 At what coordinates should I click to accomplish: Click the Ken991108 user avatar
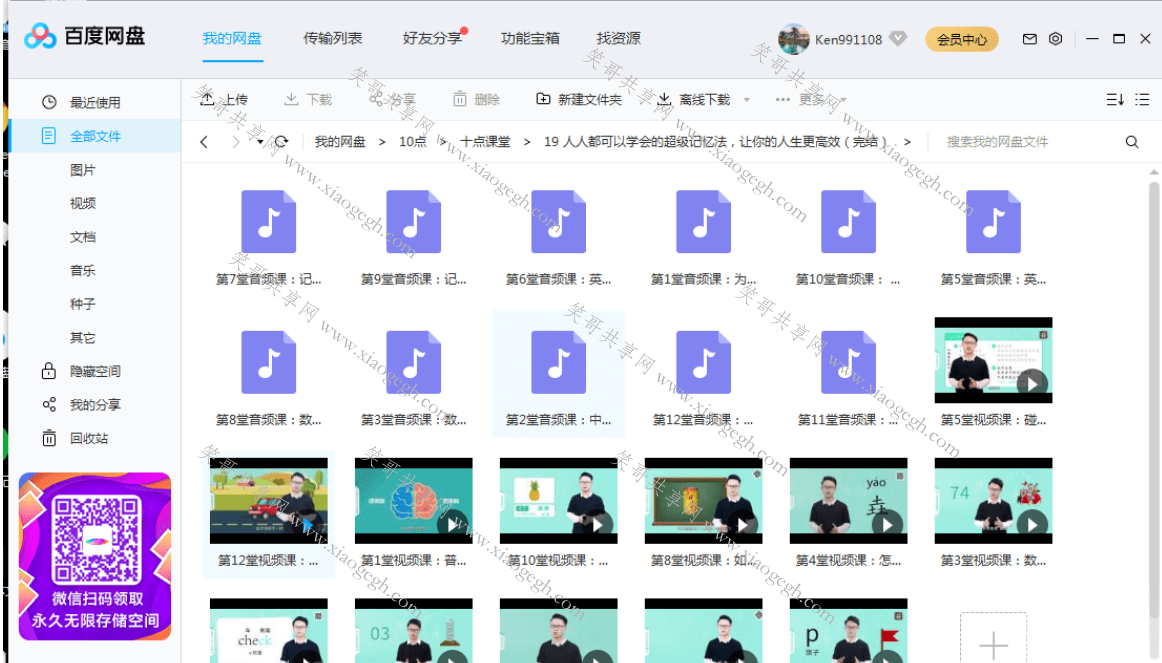[x=793, y=39]
